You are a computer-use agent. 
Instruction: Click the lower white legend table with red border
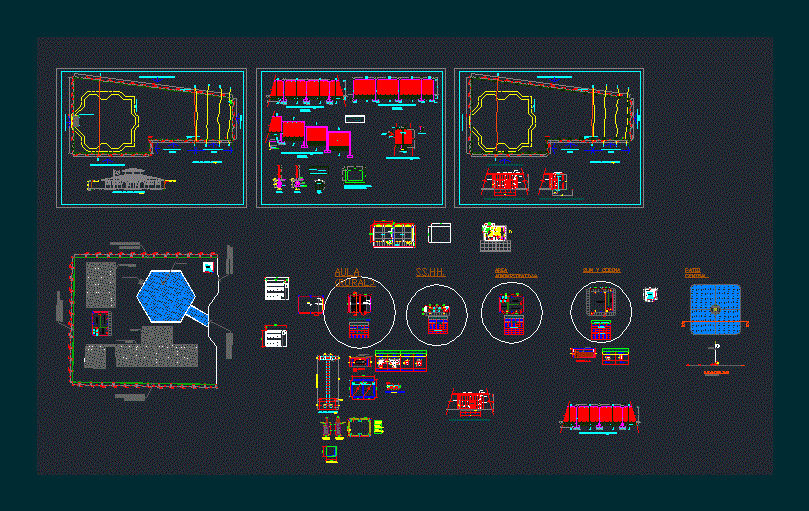pyautogui.click(x=274, y=338)
